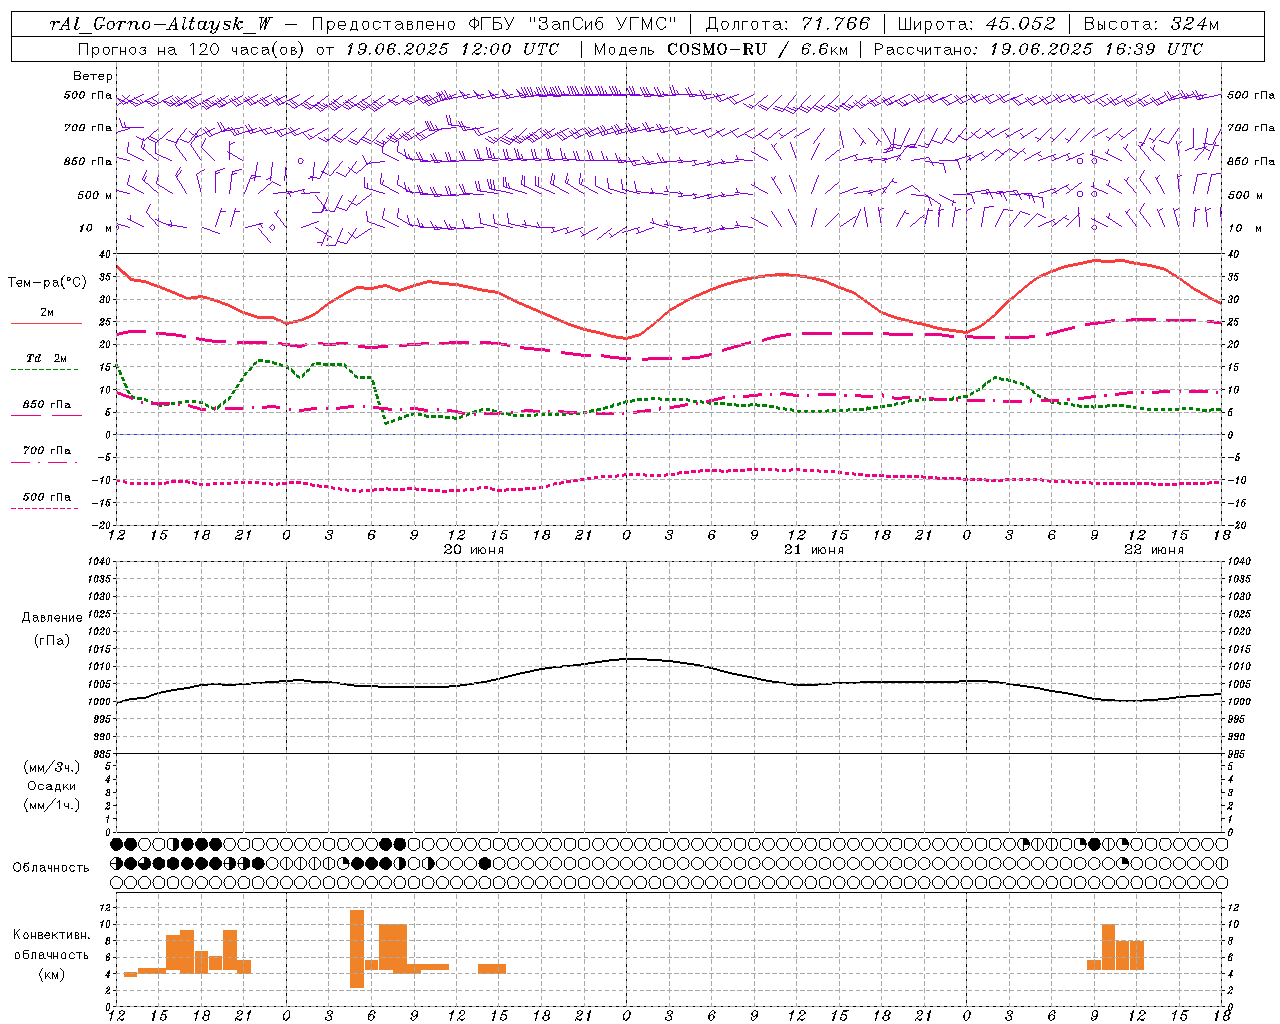This screenshot has height=1024, width=1280.
Task: Click the Ветер panel label
Action: pos(93,76)
